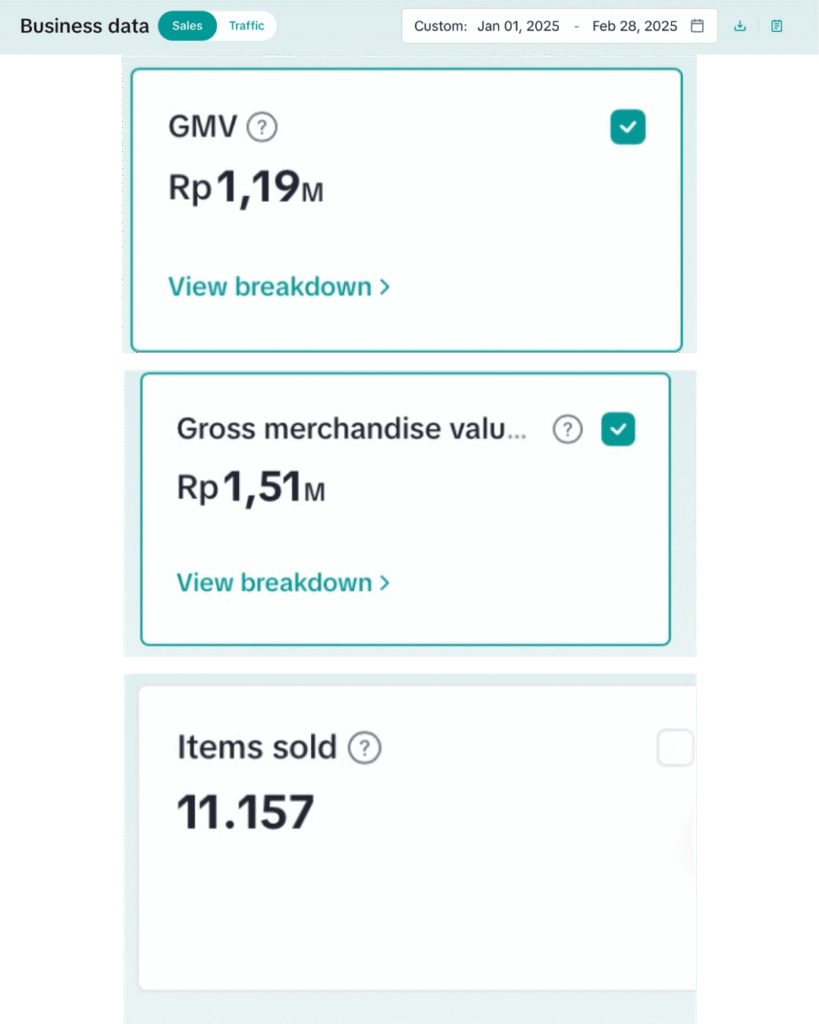Switch to the Sales tab
Screen dimensions: 819x1024
click(187, 26)
